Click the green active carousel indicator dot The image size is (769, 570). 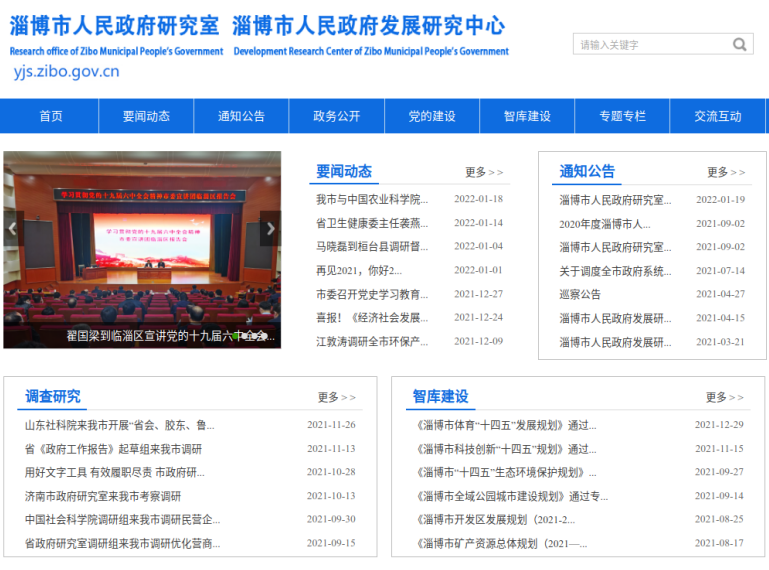[x=235, y=337]
